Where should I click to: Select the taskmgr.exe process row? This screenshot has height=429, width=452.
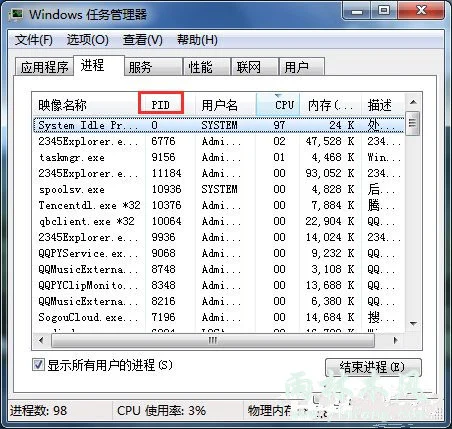(x=218, y=157)
